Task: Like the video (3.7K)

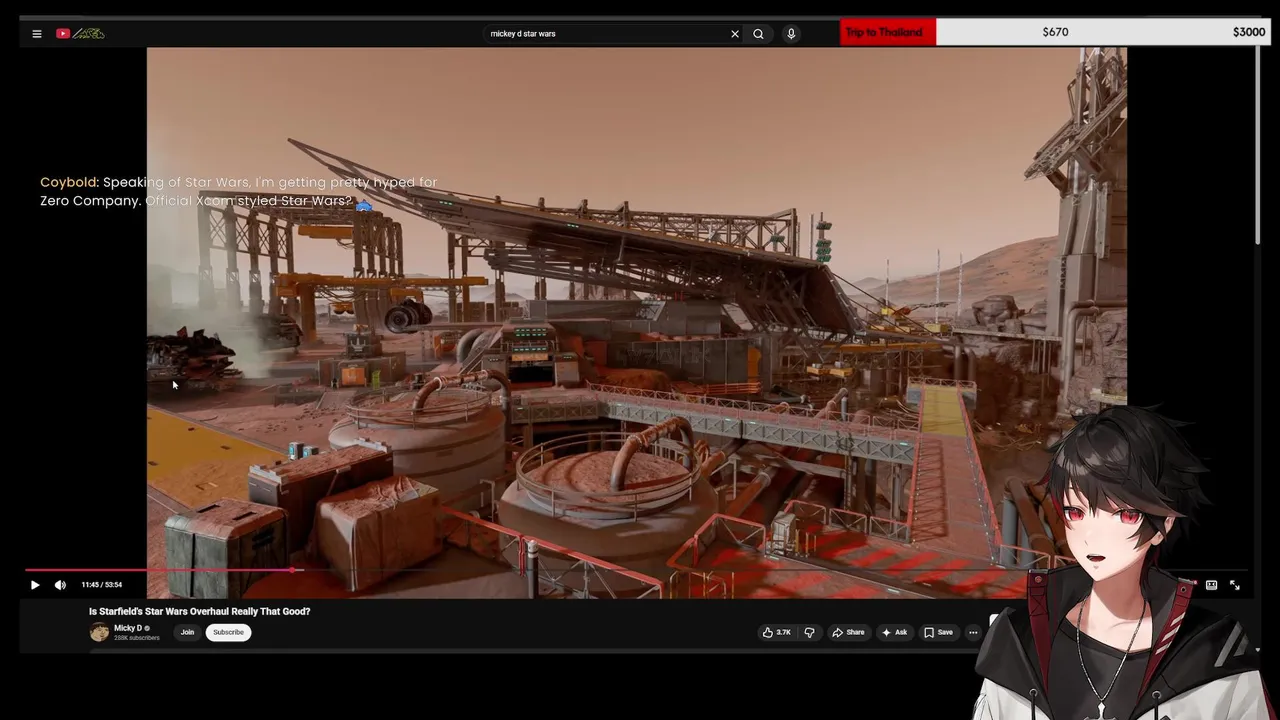Action: tap(777, 632)
